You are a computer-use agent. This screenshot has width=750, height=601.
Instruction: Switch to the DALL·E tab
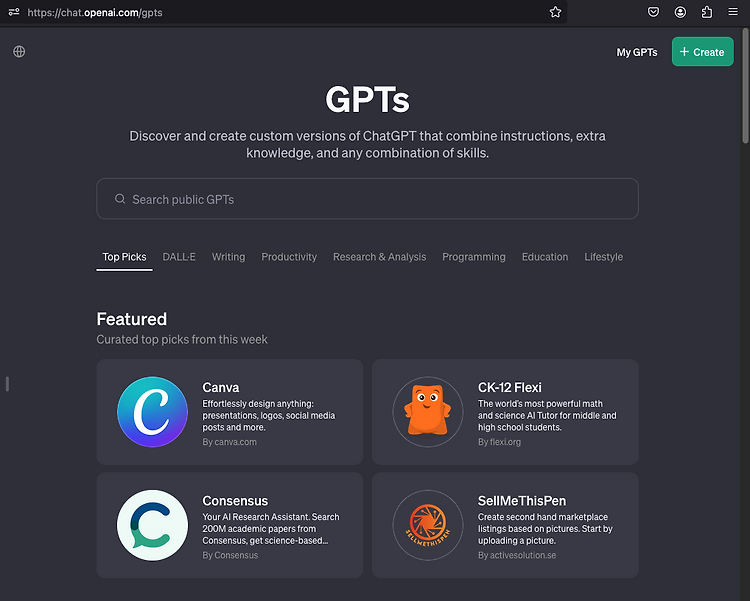(179, 257)
